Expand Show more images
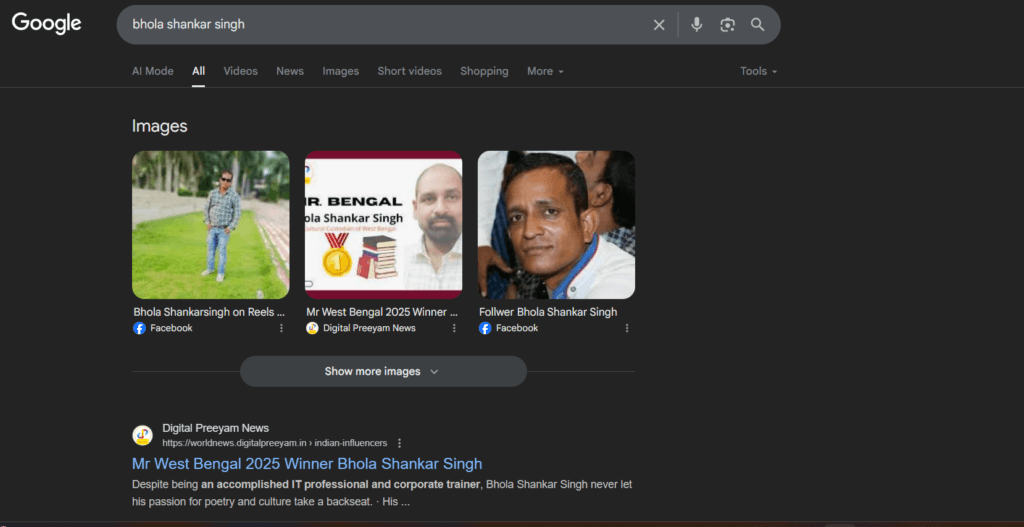 tap(383, 371)
